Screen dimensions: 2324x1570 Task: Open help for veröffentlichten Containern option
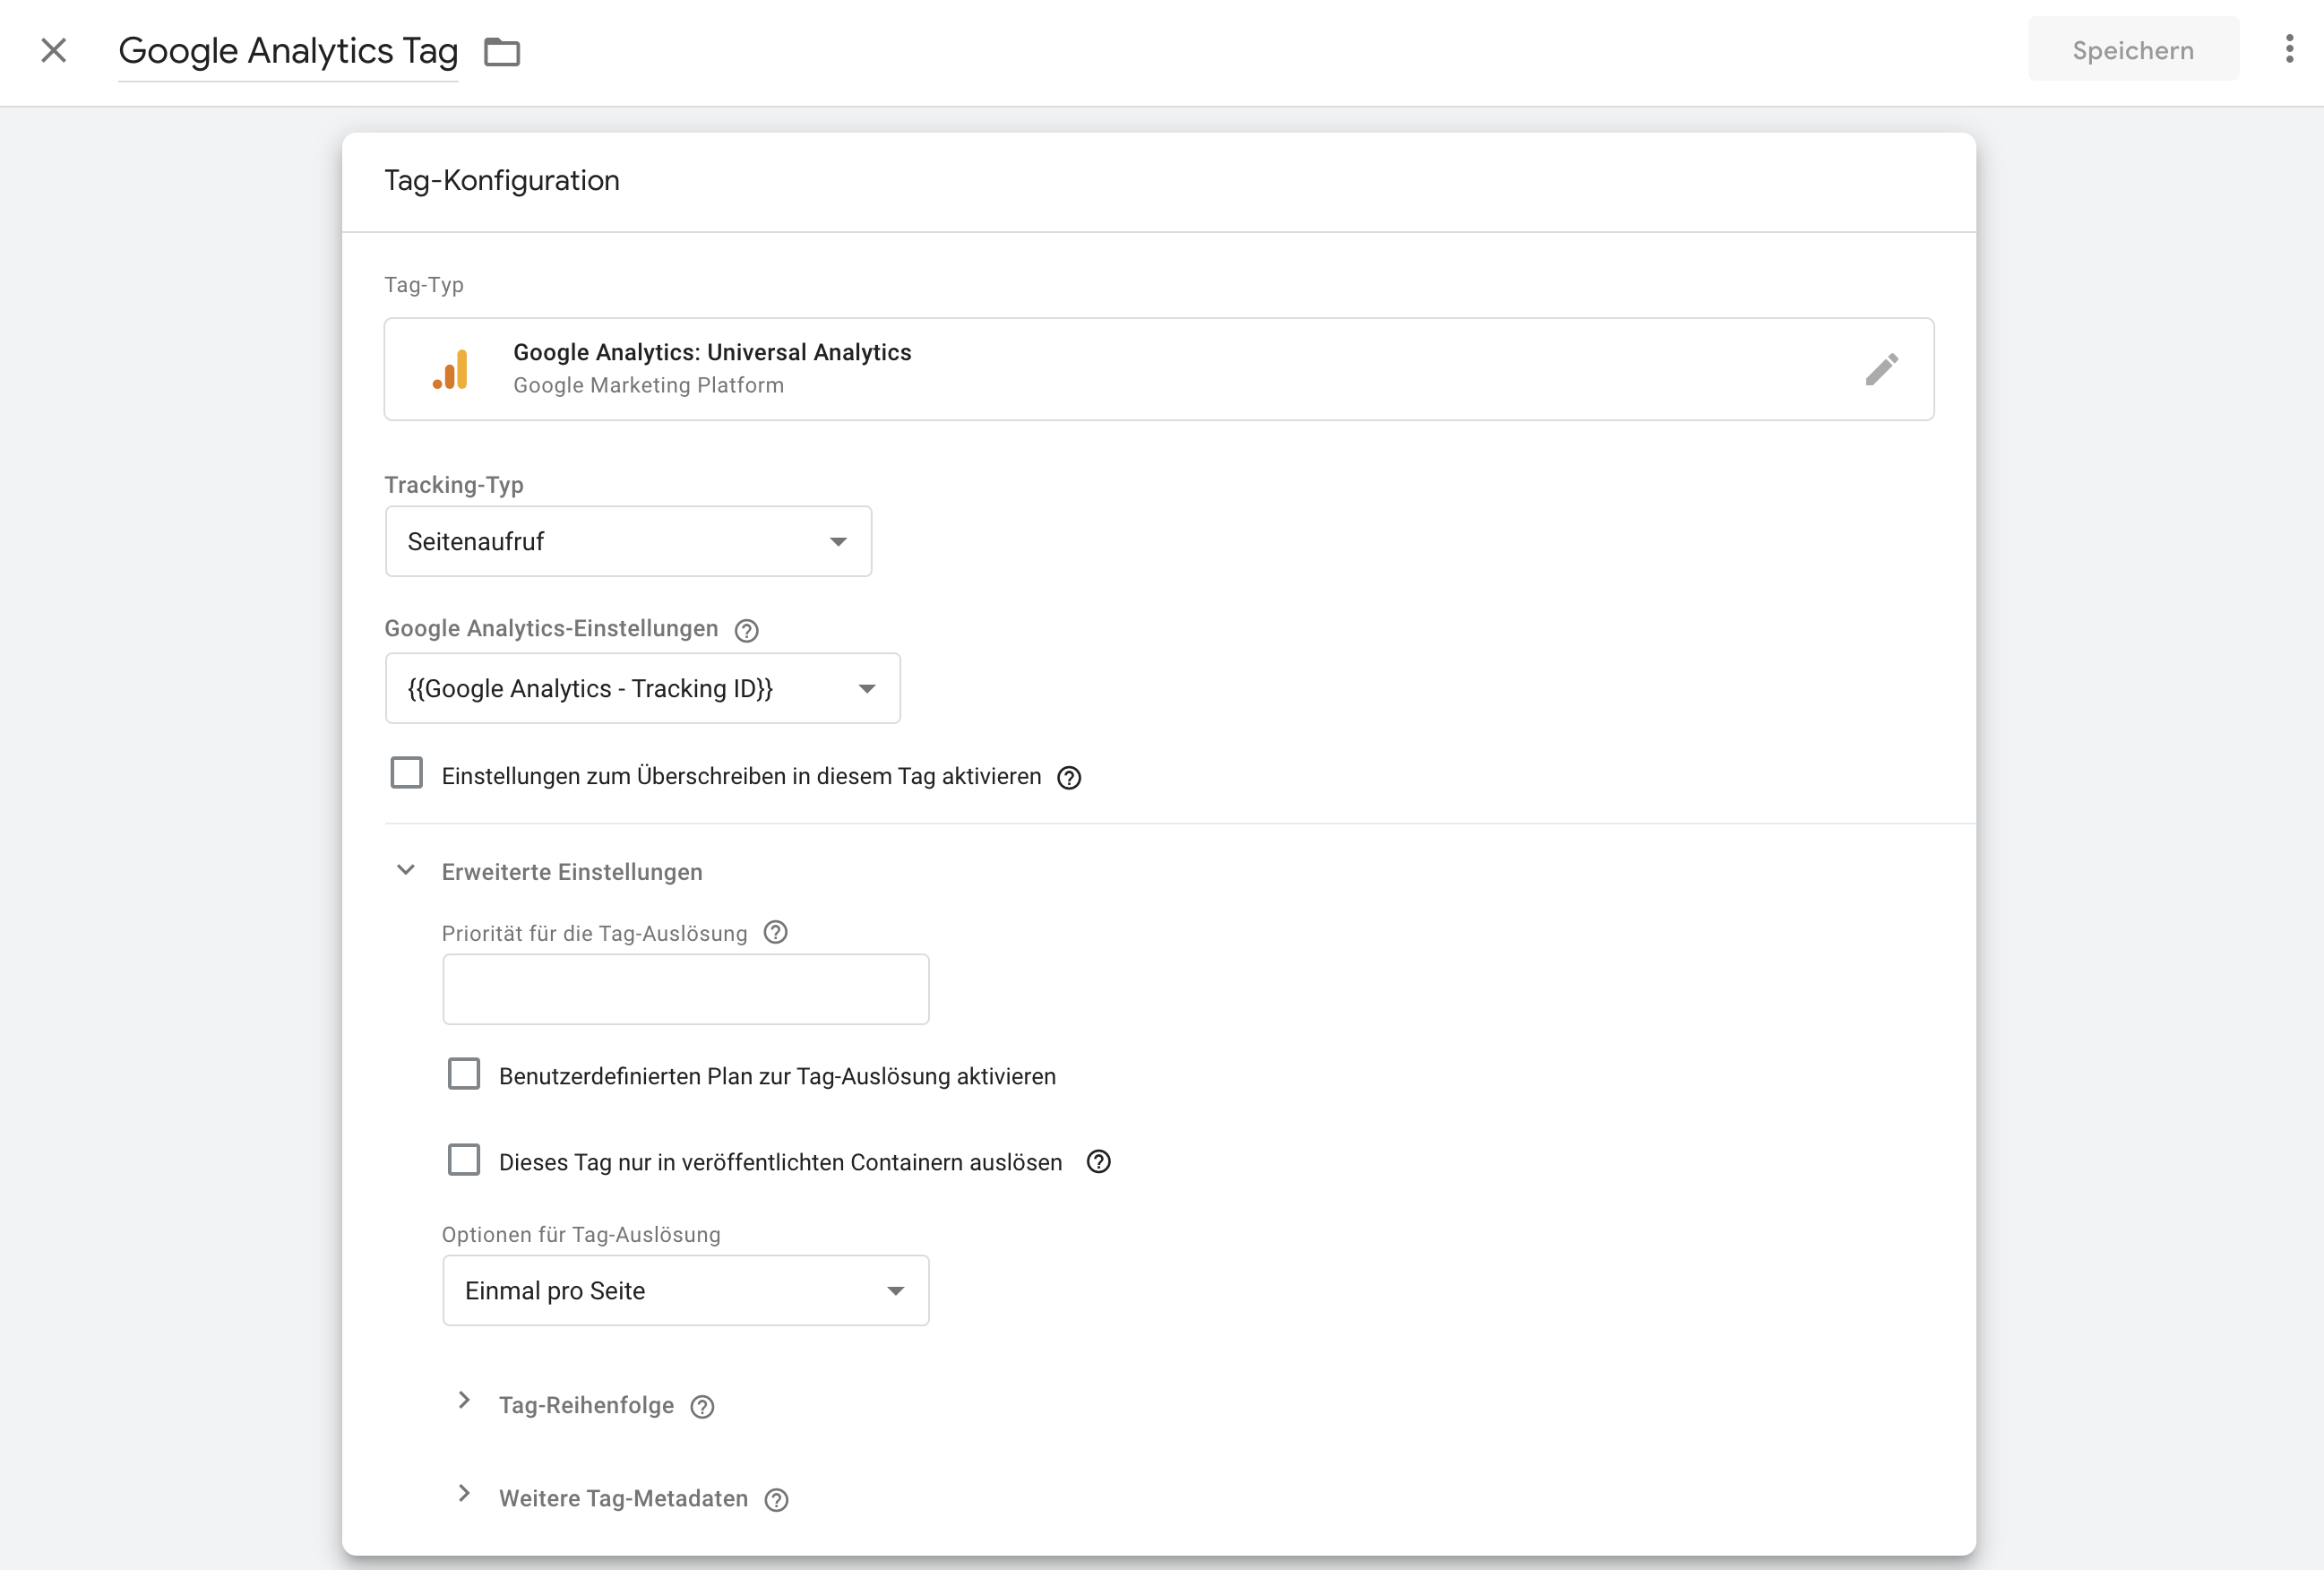coord(1098,1162)
